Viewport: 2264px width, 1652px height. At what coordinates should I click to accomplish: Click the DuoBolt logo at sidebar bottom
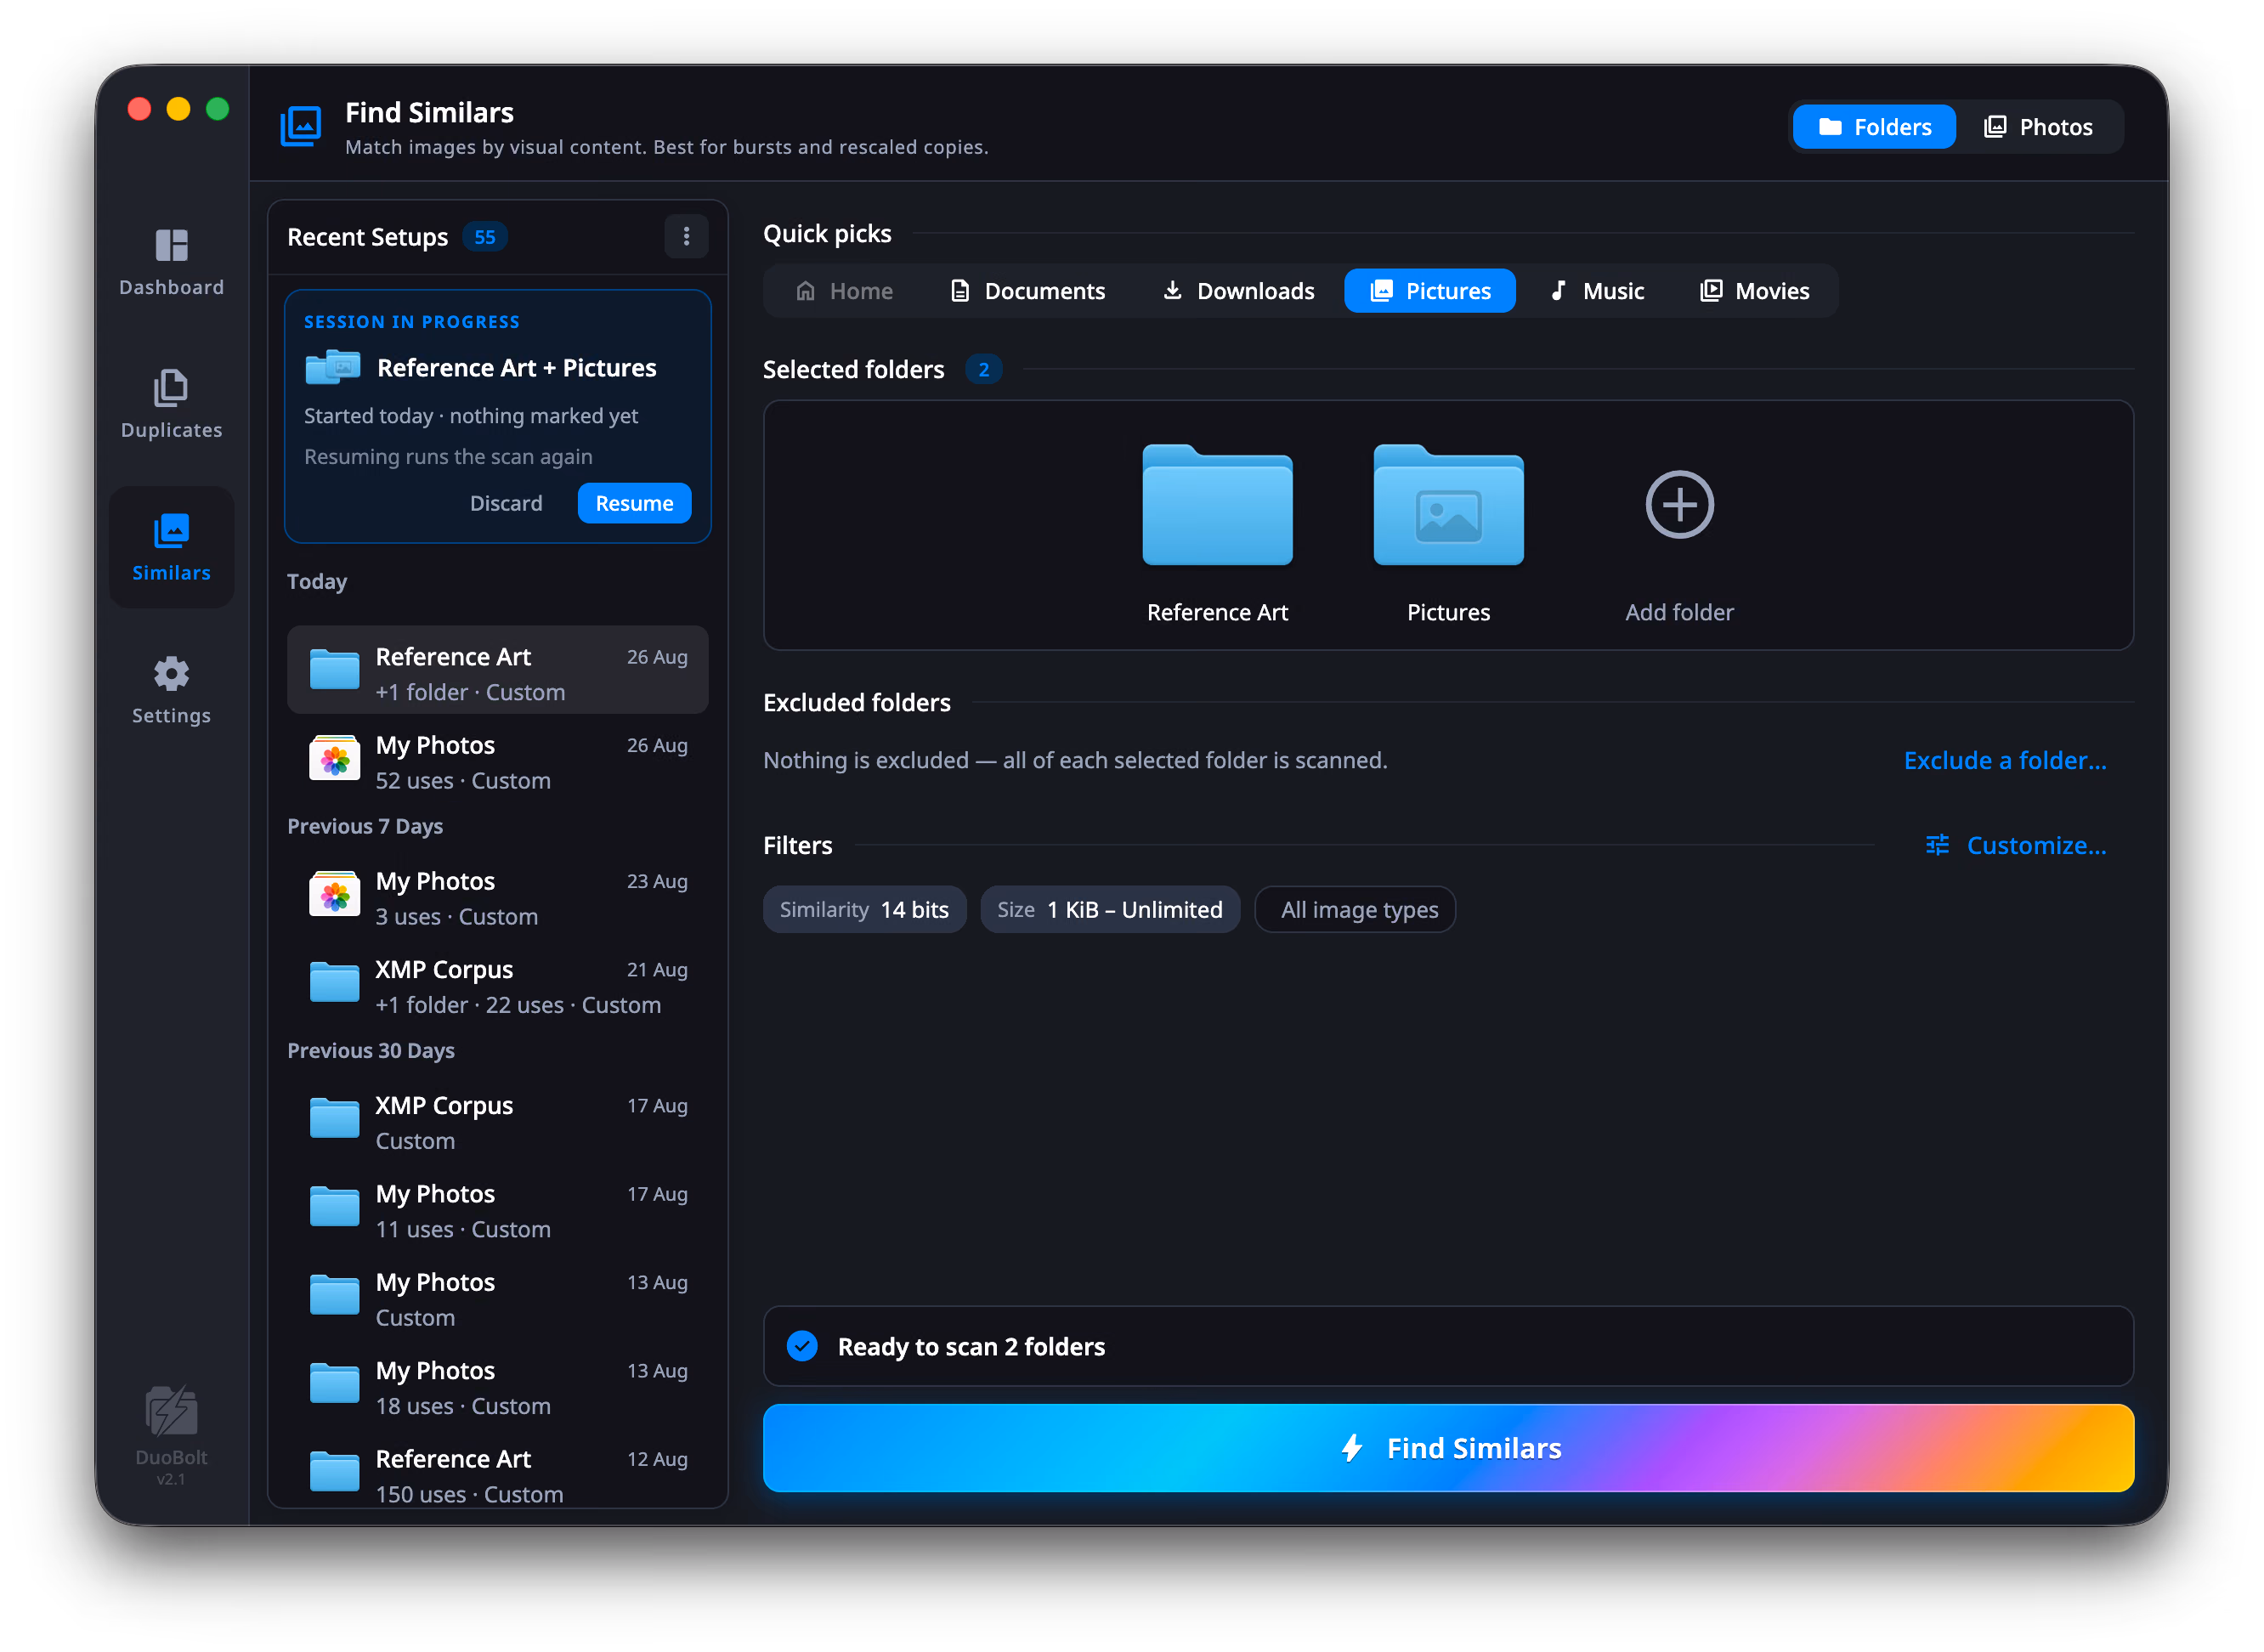pyautogui.click(x=171, y=1410)
